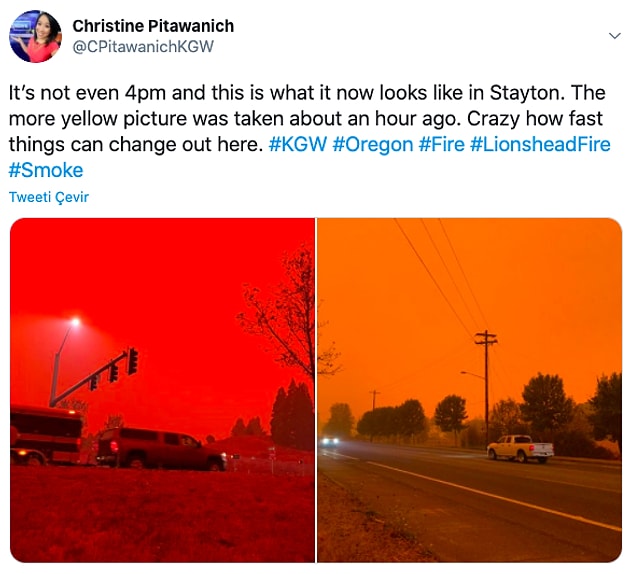635x574 pixels.
Task: Click the red pickup truck in left photo
Action: coord(162,449)
